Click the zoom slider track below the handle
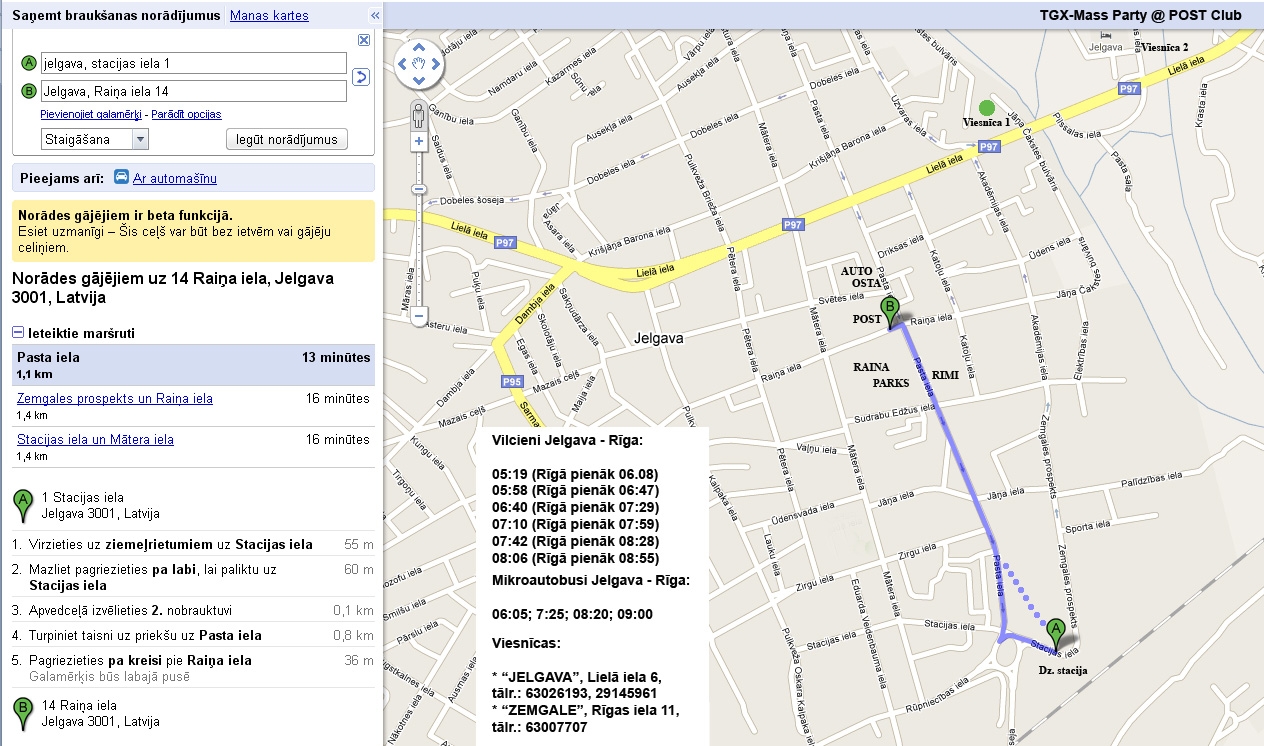The width and height of the screenshot is (1264, 746). pos(419,250)
